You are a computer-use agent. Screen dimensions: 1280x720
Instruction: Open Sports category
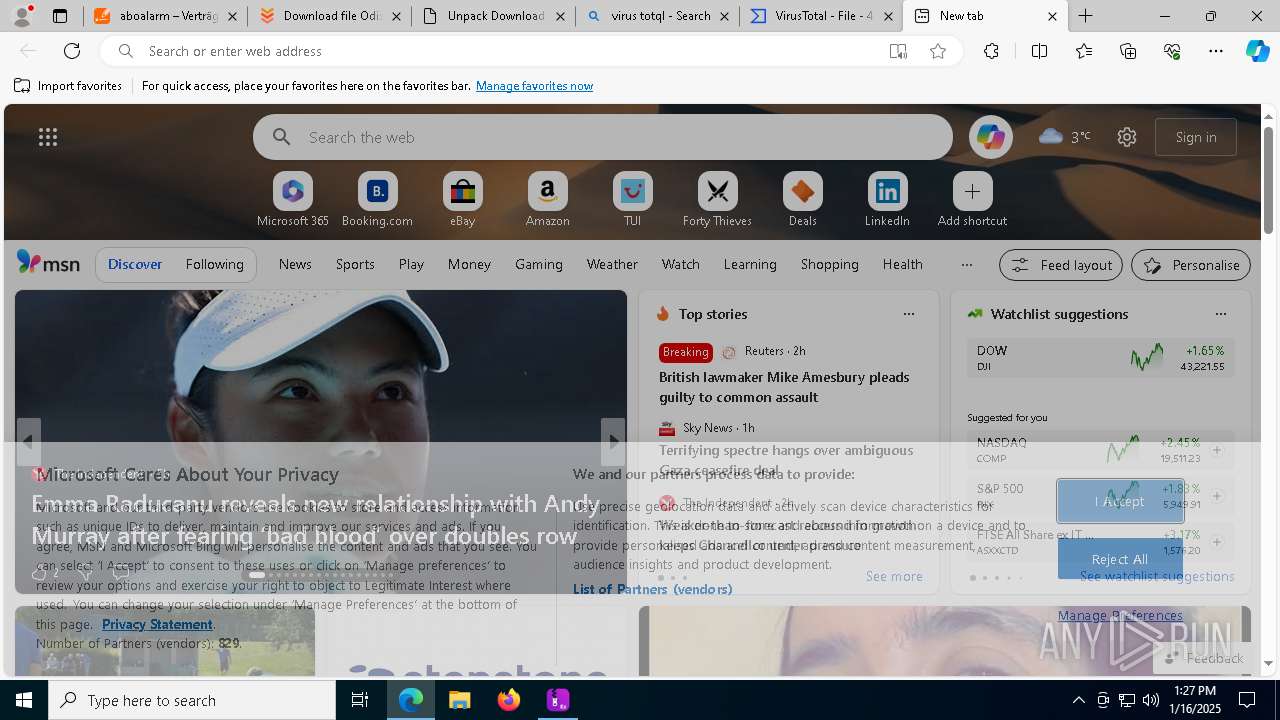(x=355, y=264)
